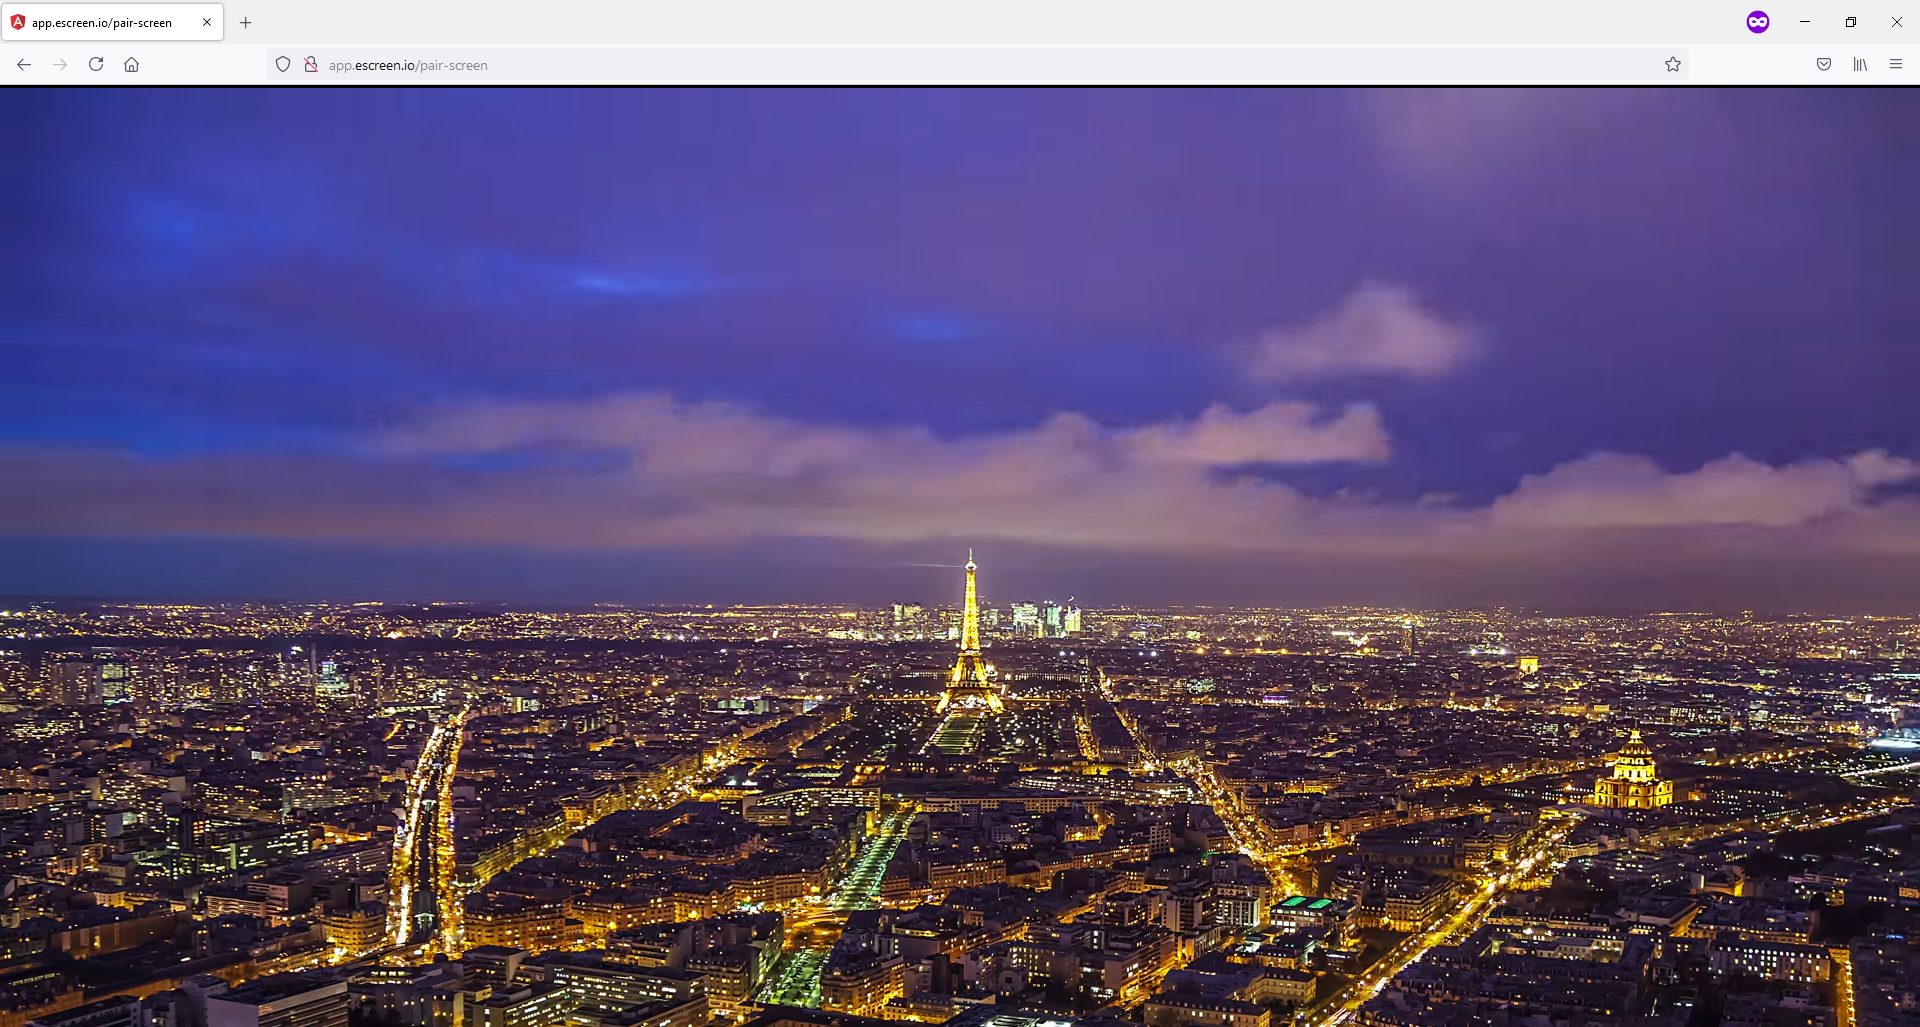1920x1027 pixels.
Task: Open the browser home page
Action: [131, 65]
